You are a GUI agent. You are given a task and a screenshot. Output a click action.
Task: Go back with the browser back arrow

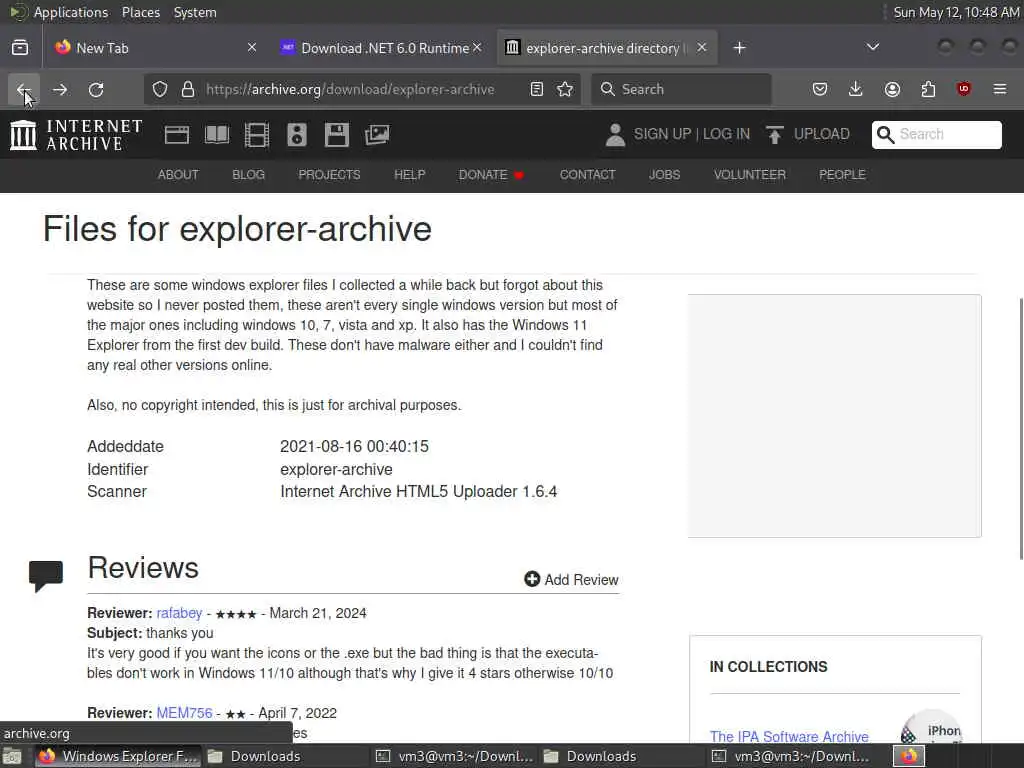(24, 89)
